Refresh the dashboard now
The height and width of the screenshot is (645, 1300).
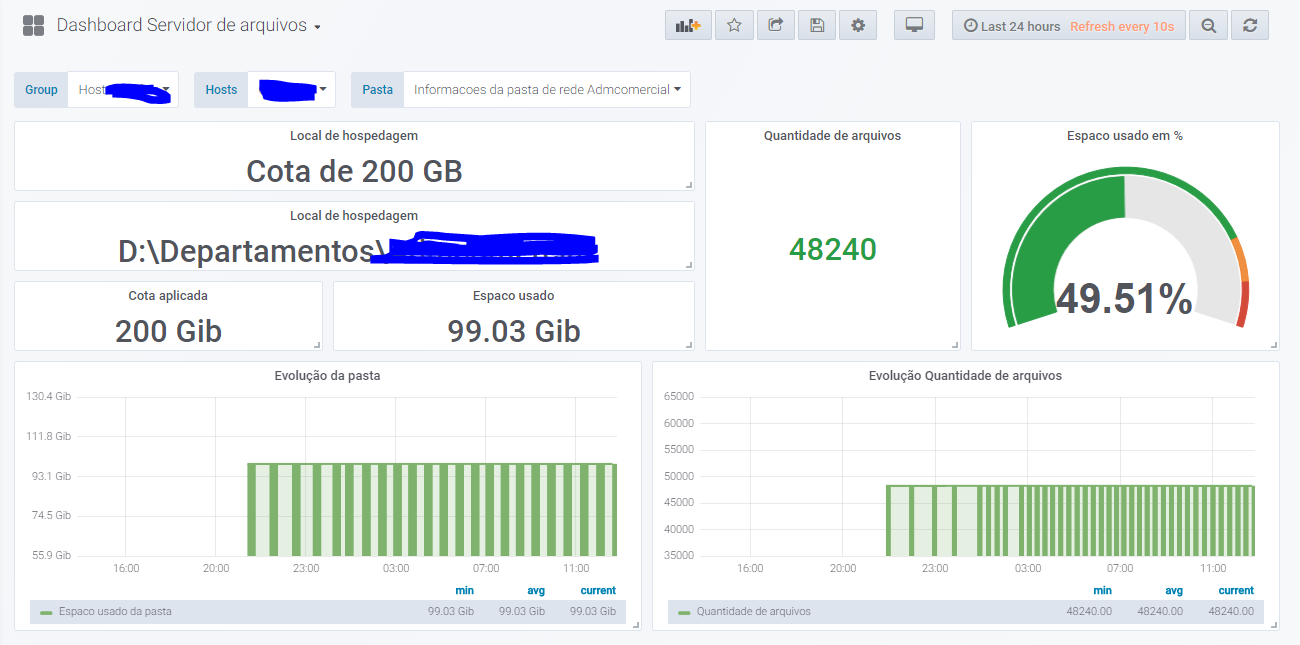pos(1250,26)
